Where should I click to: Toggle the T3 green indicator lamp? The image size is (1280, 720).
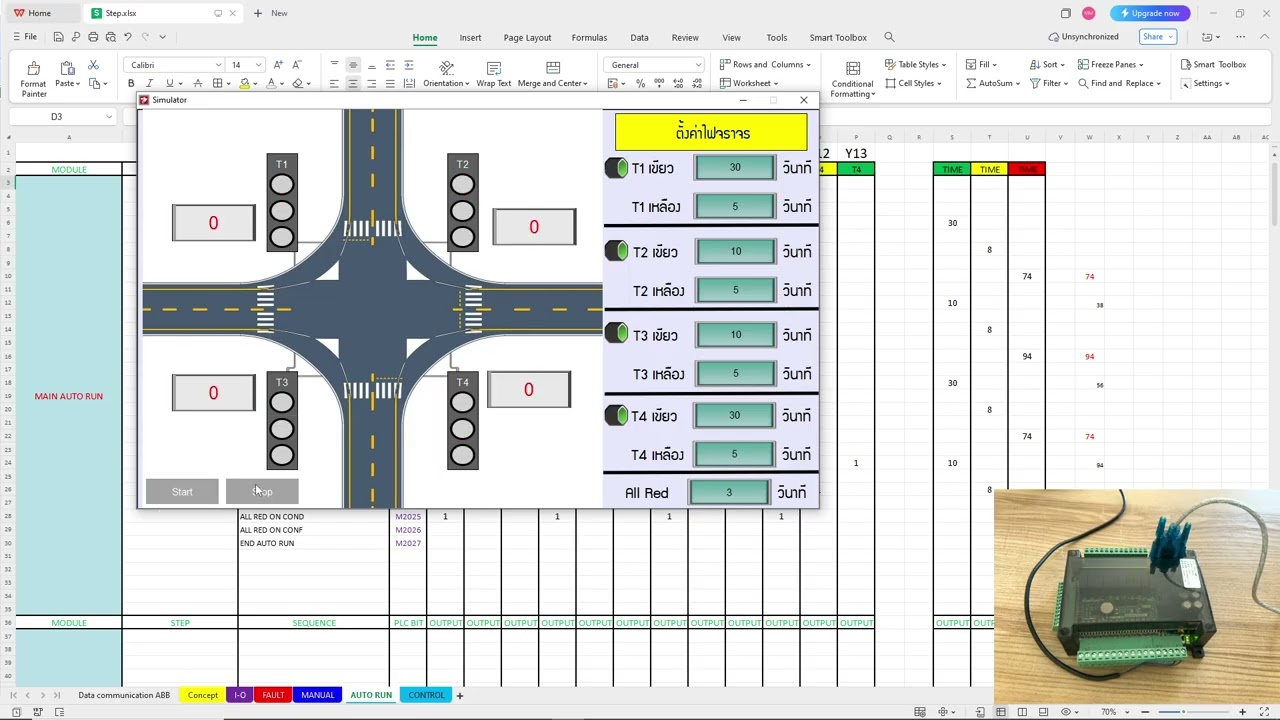pyautogui.click(x=616, y=333)
